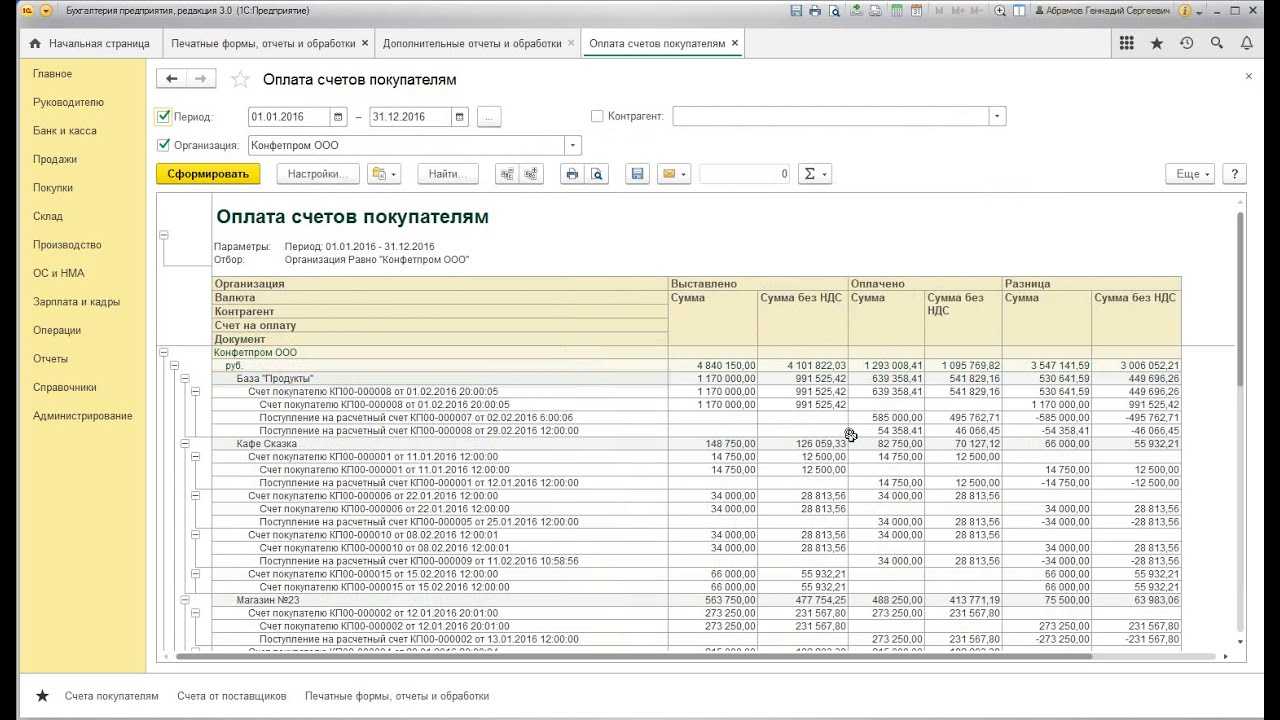Open main menu dropdown in title bar
Image resolution: width=1280 pixels, height=720 pixels.
tap(46, 11)
